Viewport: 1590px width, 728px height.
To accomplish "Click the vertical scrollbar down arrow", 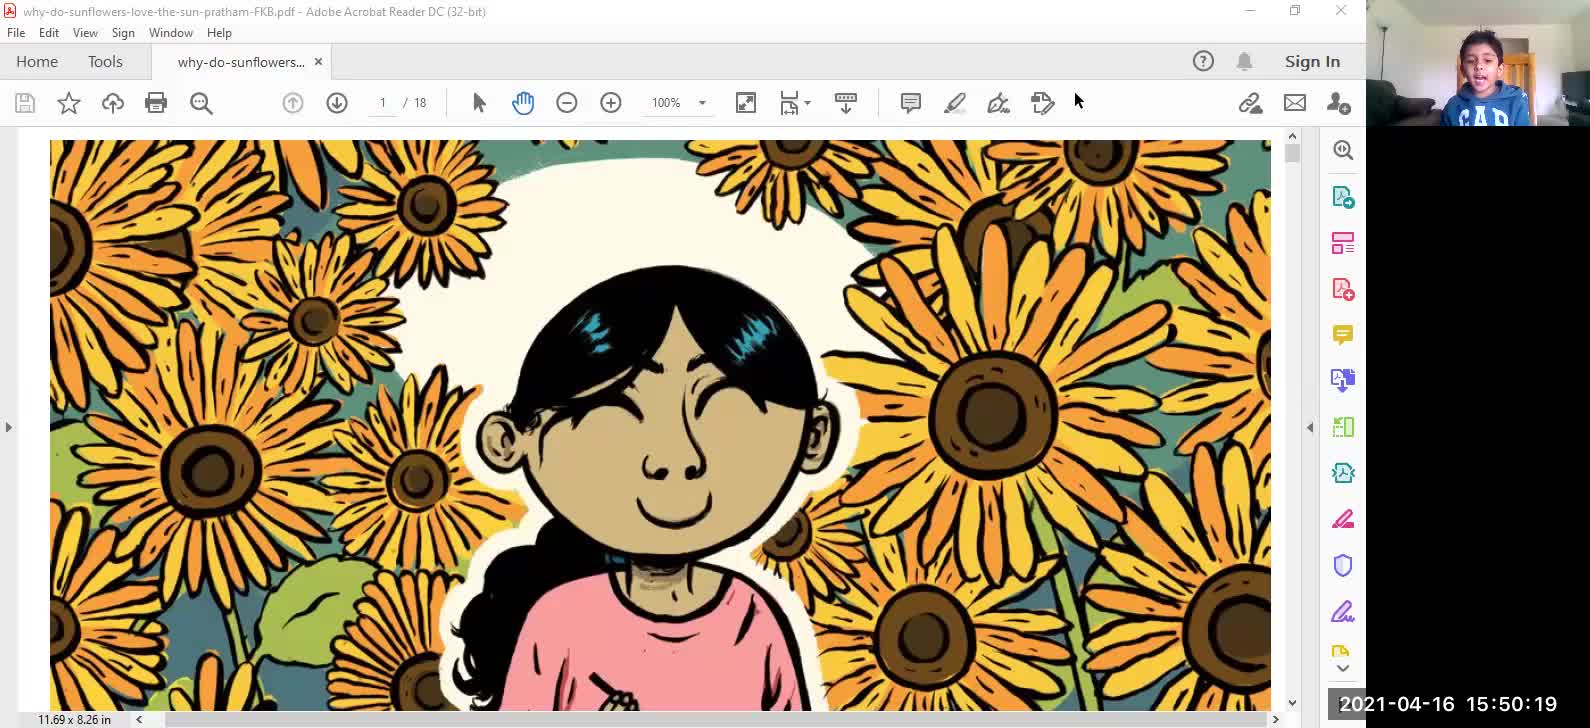I will [x=1292, y=703].
